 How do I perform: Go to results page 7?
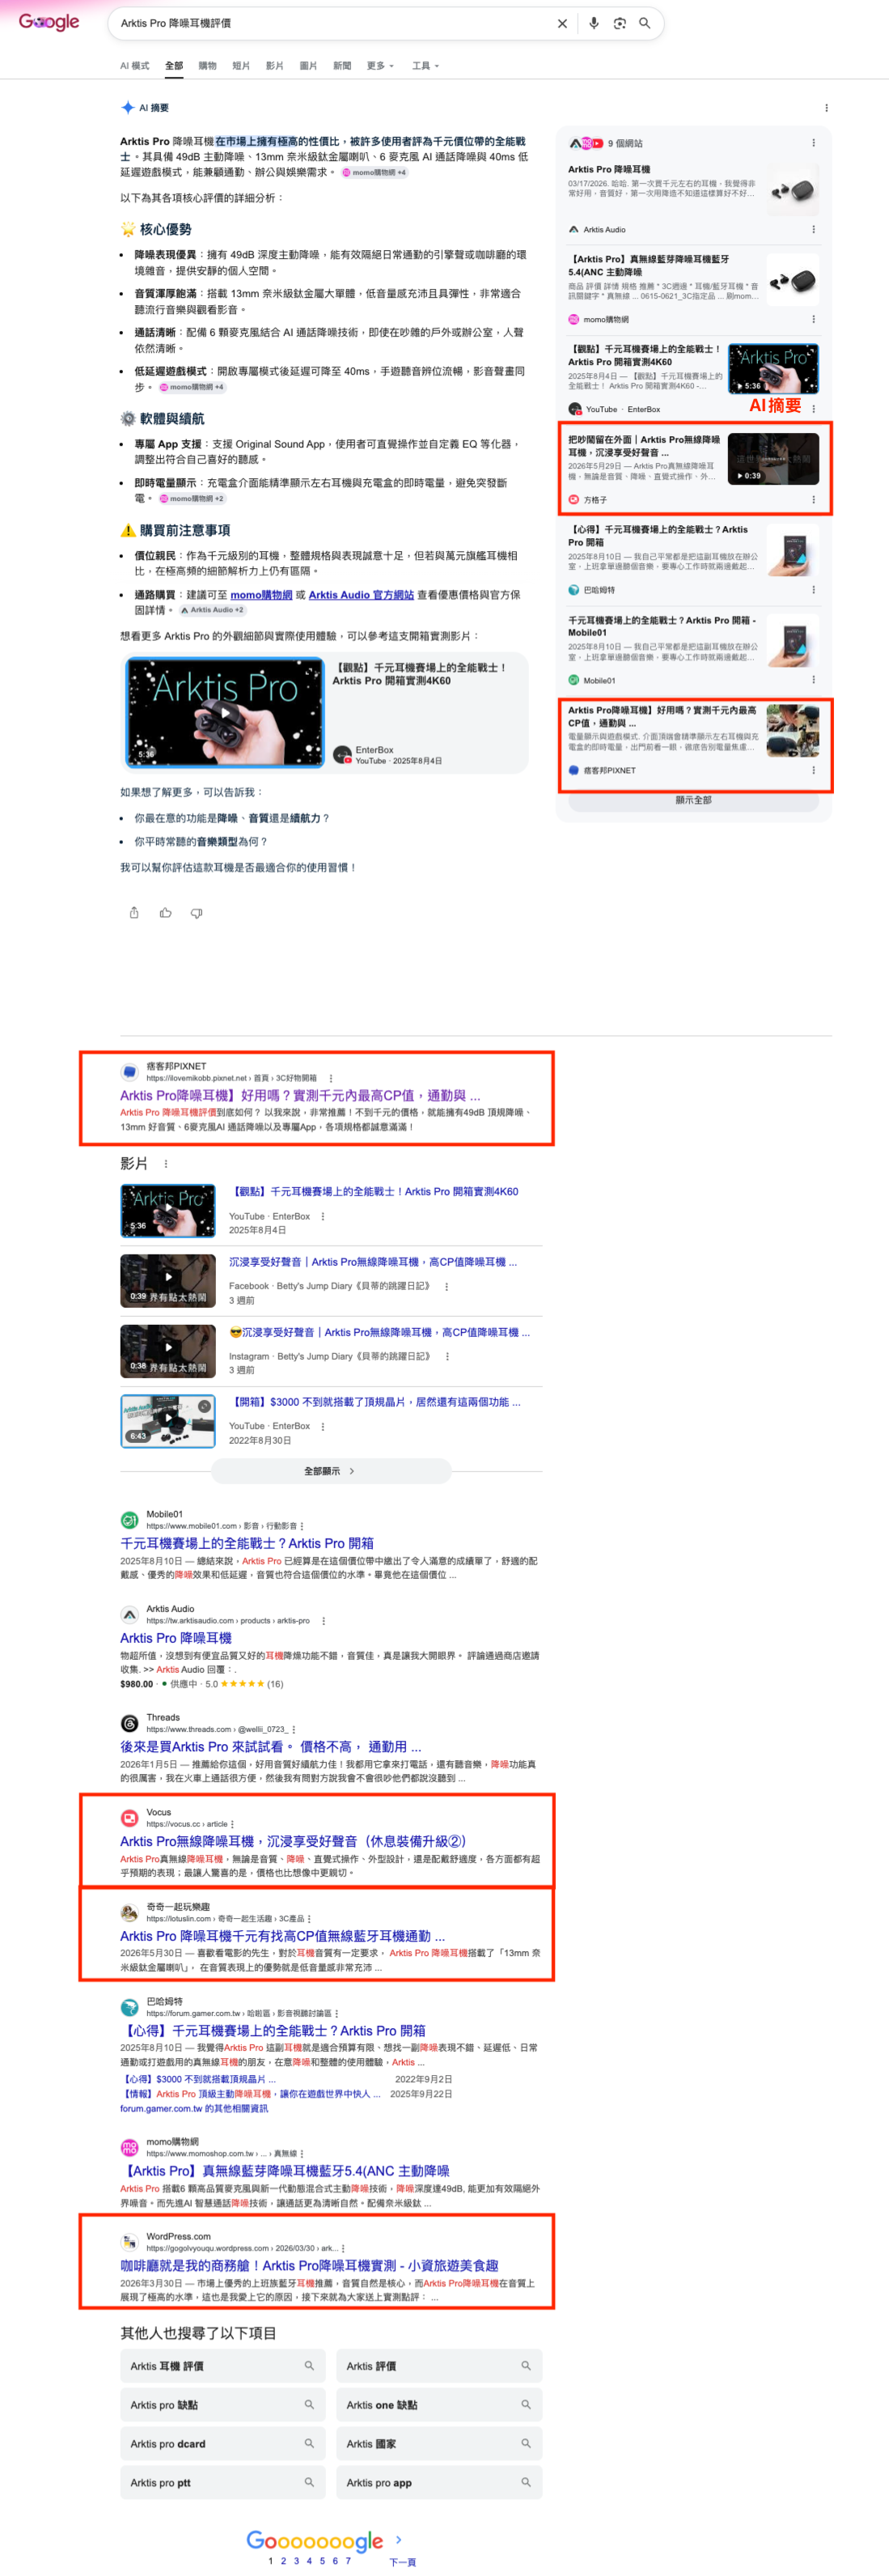(x=348, y=2561)
